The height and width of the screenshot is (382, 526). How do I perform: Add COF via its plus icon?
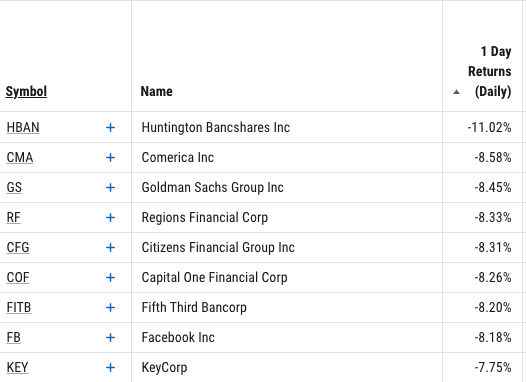[110, 278]
